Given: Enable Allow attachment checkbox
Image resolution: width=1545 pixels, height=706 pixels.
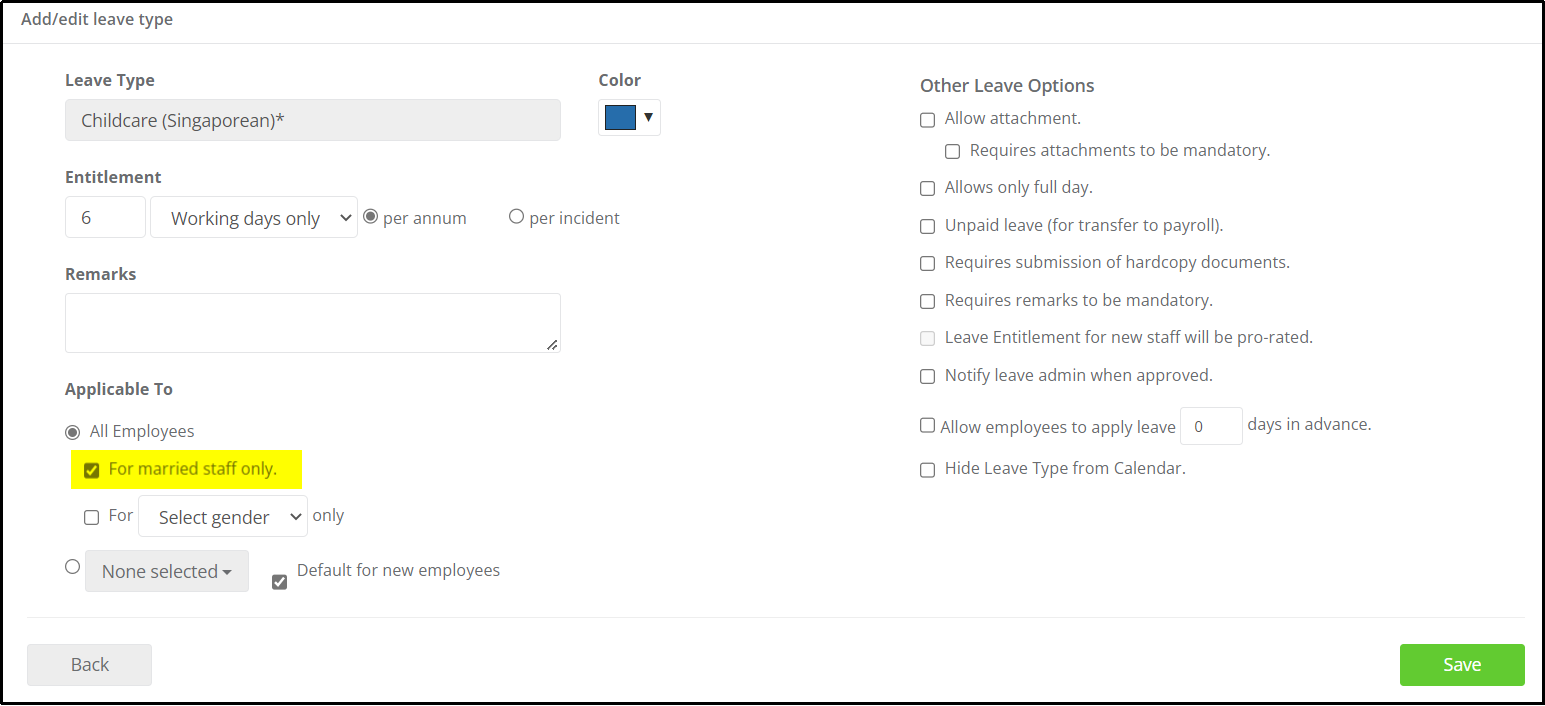Looking at the screenshot, I should [x=928, y=120].
